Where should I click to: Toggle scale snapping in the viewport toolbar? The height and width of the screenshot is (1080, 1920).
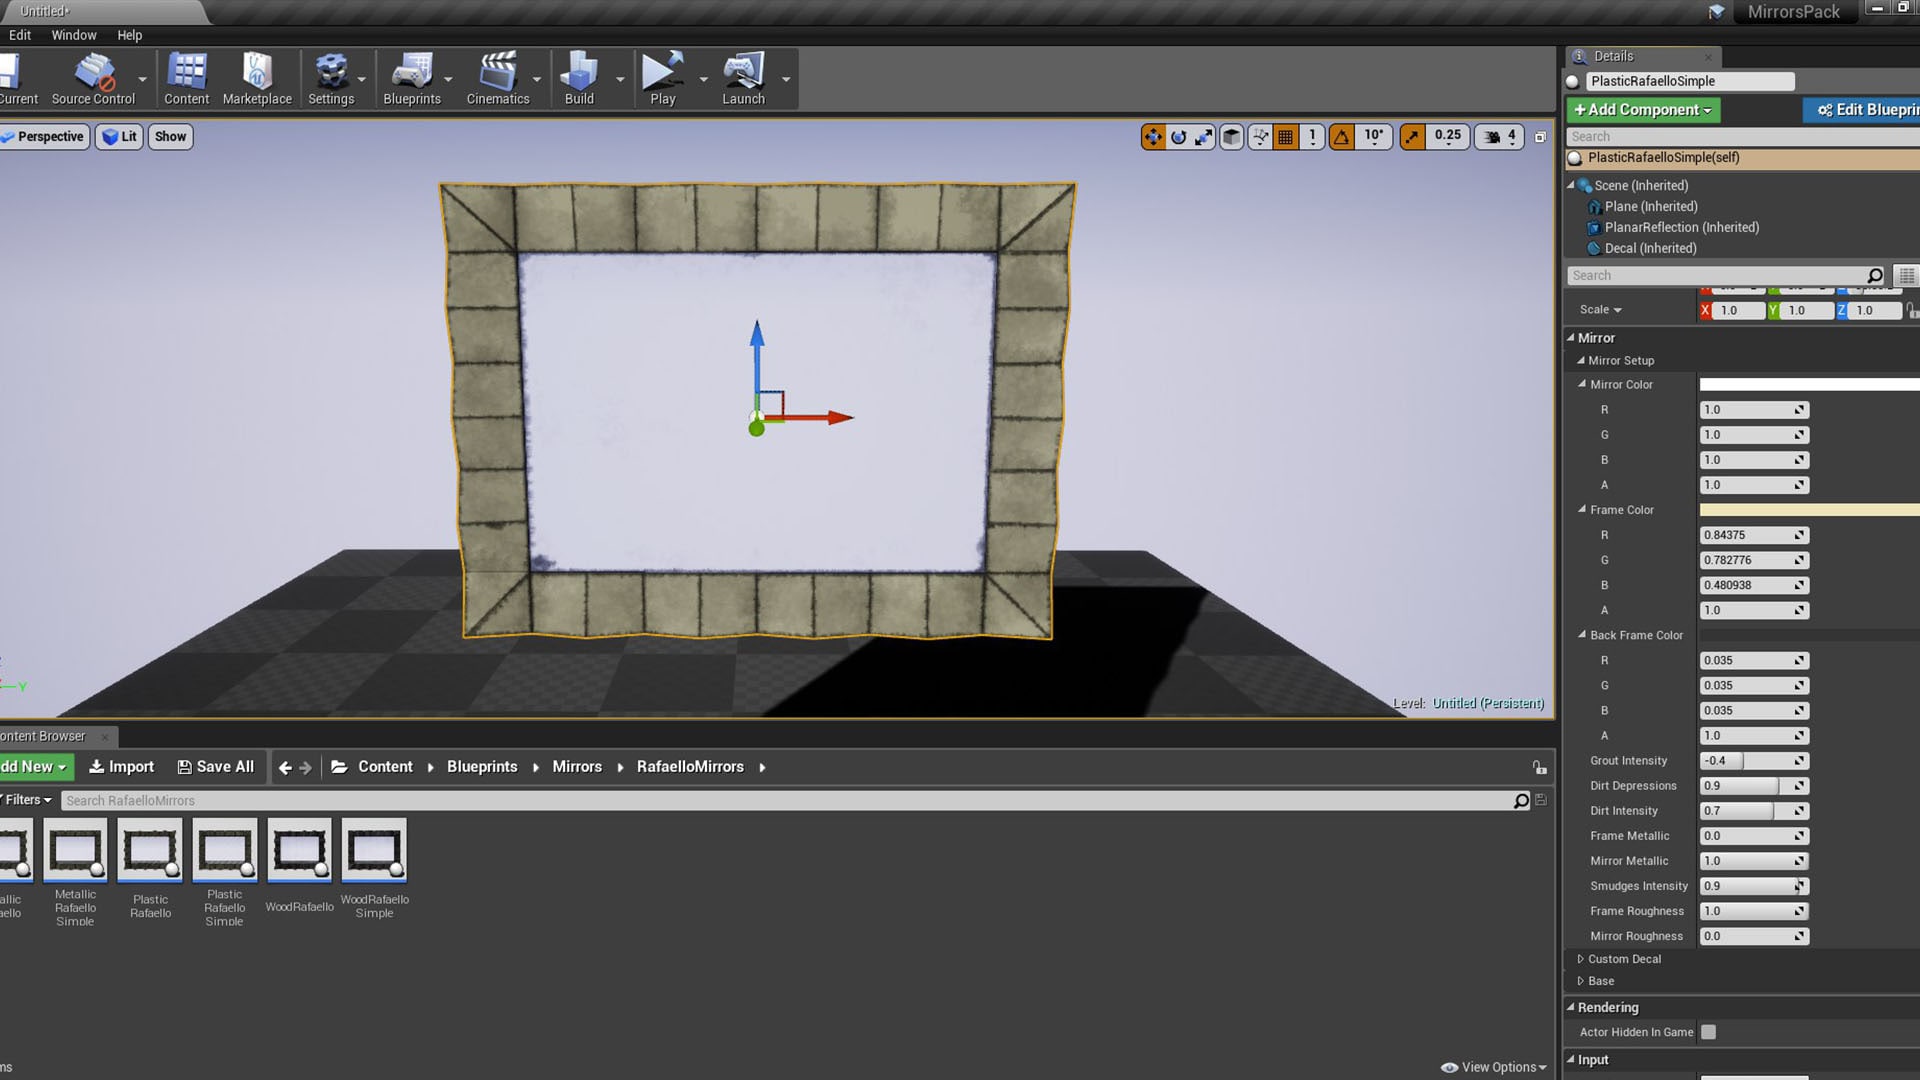point(1412,137)
